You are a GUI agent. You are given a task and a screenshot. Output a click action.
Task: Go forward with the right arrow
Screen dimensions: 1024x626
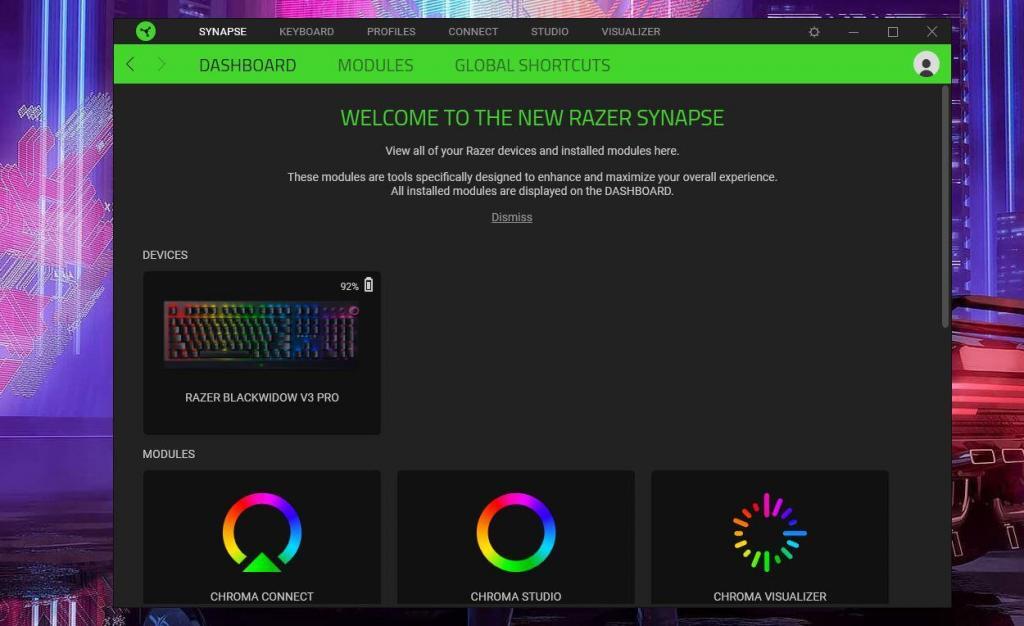click(162, 65)
